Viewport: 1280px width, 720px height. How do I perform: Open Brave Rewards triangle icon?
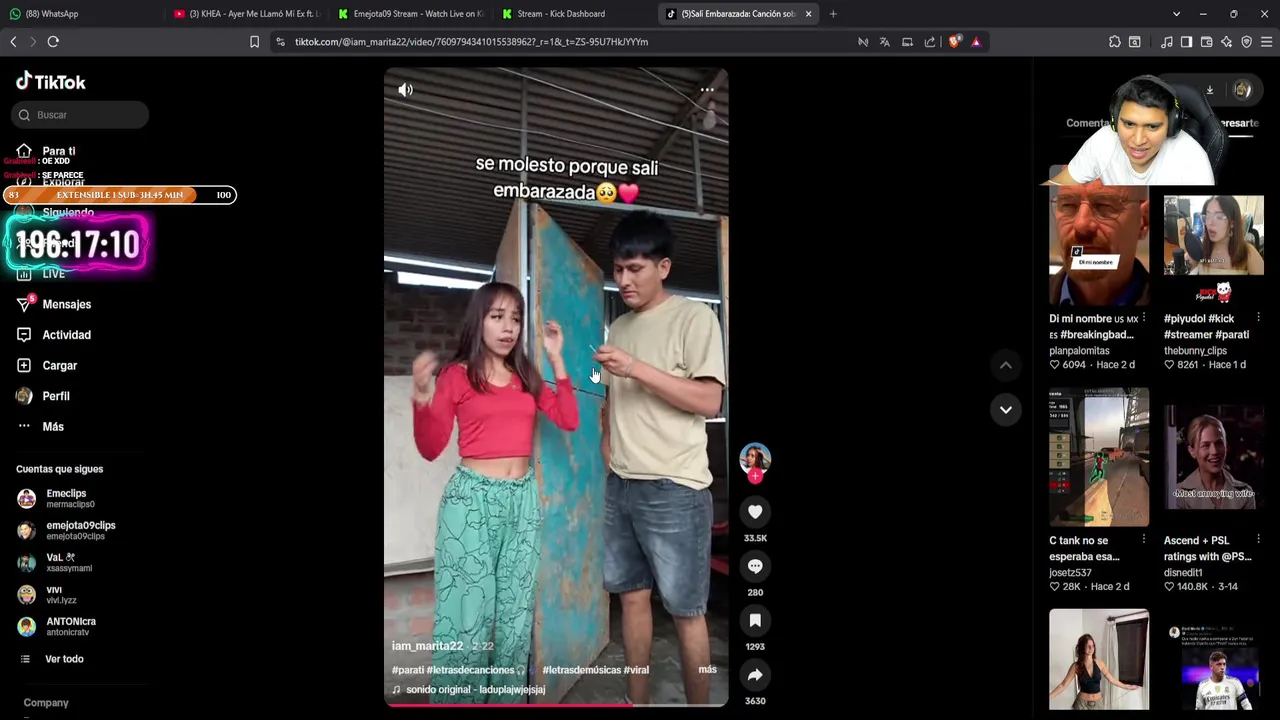[x=976, y=42]
